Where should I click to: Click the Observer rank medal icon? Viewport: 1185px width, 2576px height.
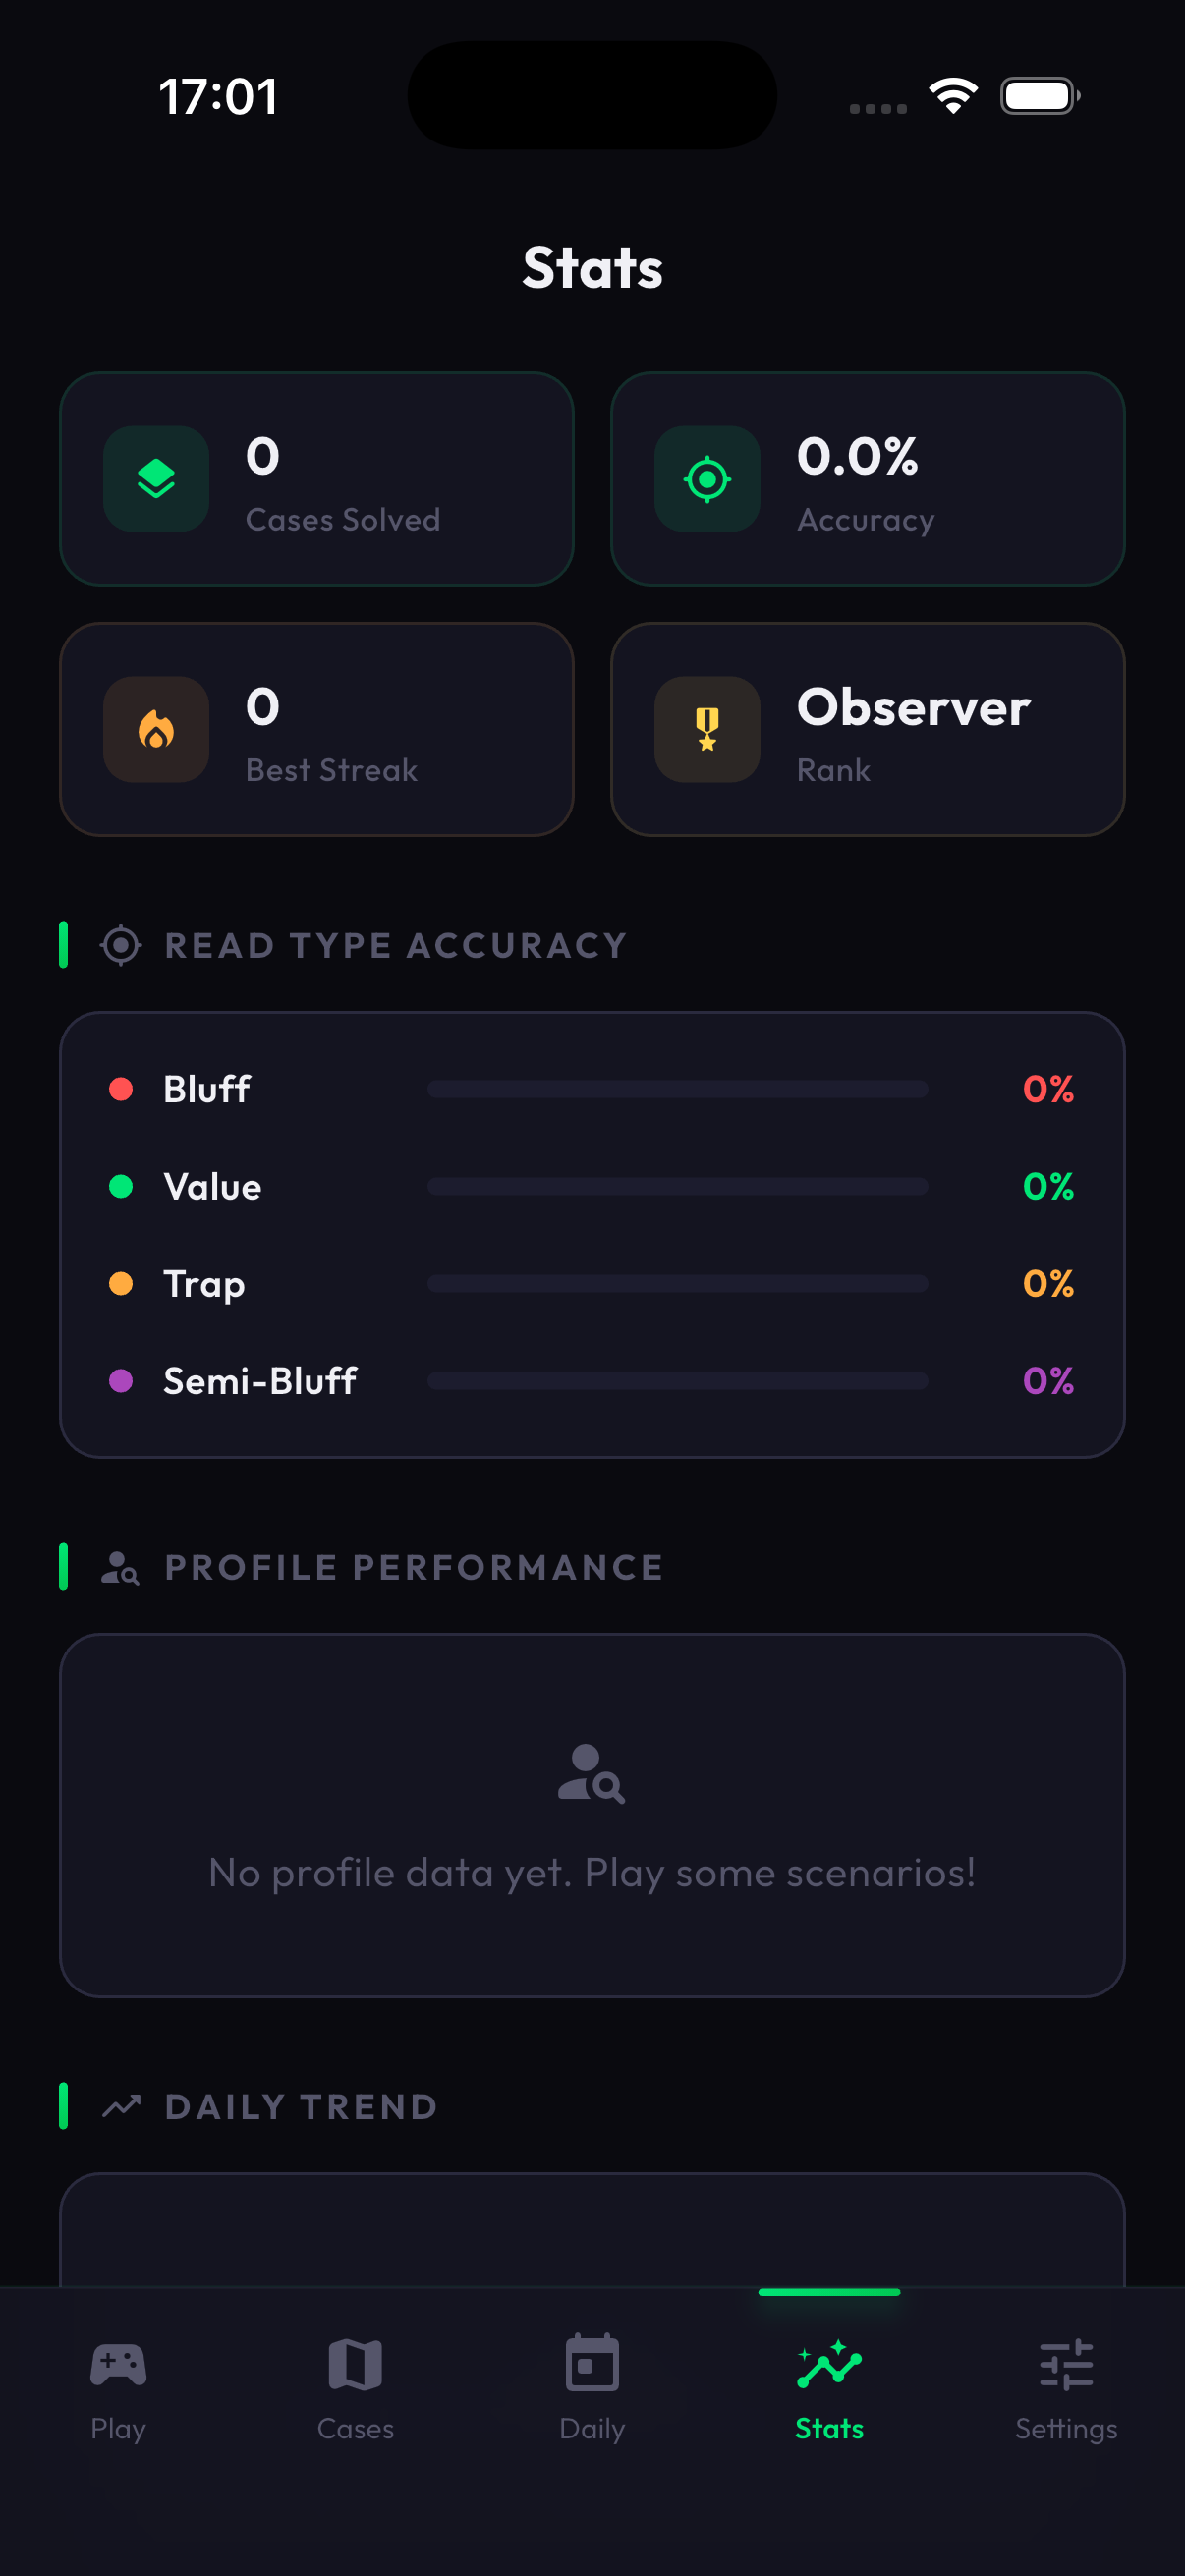[x=706, y=730]
